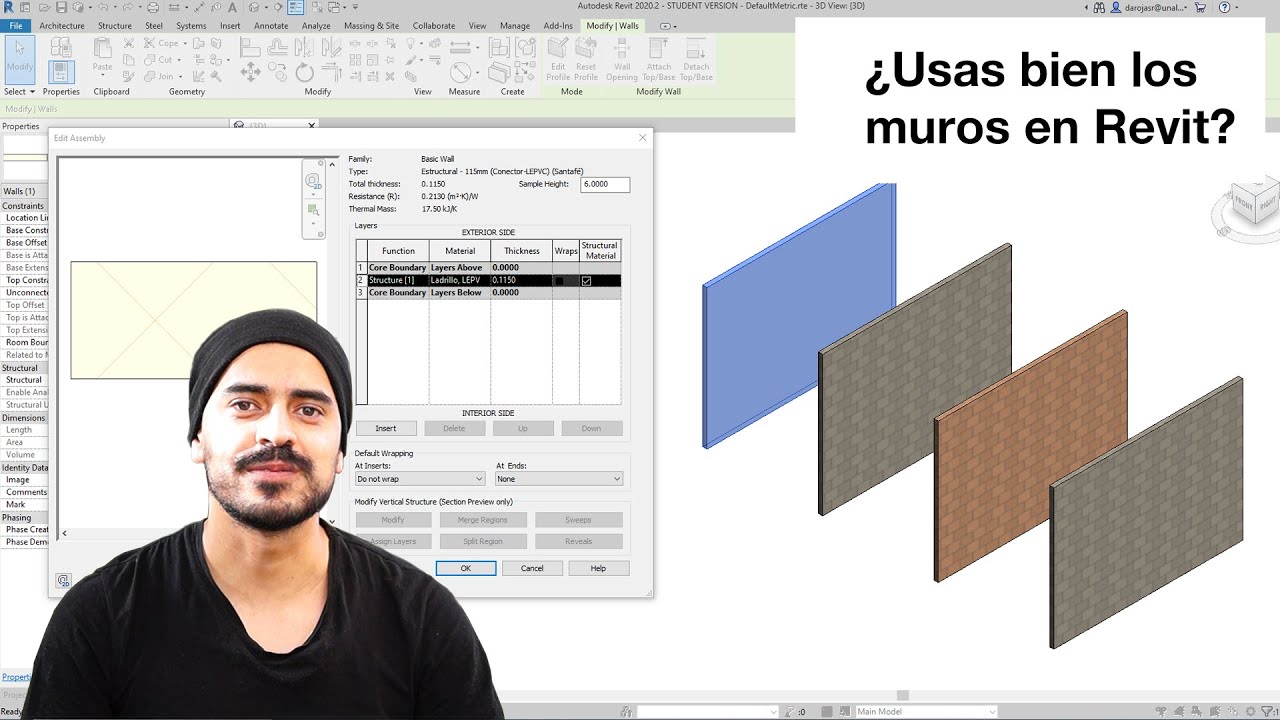Click the 0.1150 thickness cell
The width and height of the screenshot is (1280, 720).
(521, 281)
